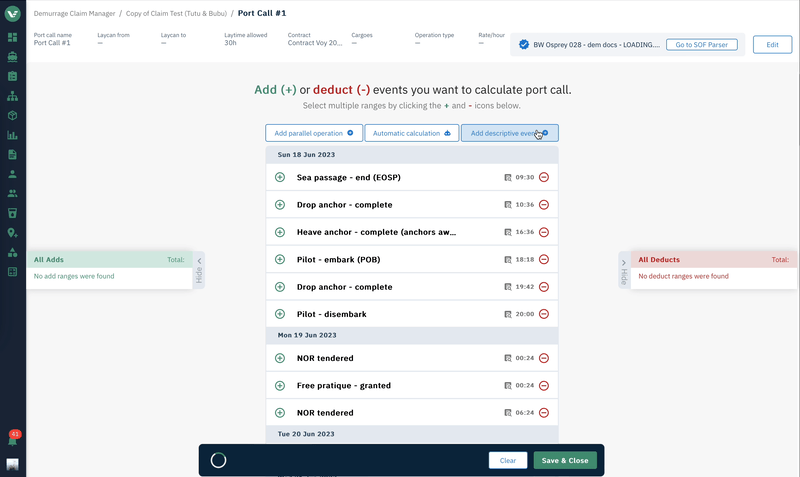Open document lookup icon beside 16:36 time

pos(508,232)
